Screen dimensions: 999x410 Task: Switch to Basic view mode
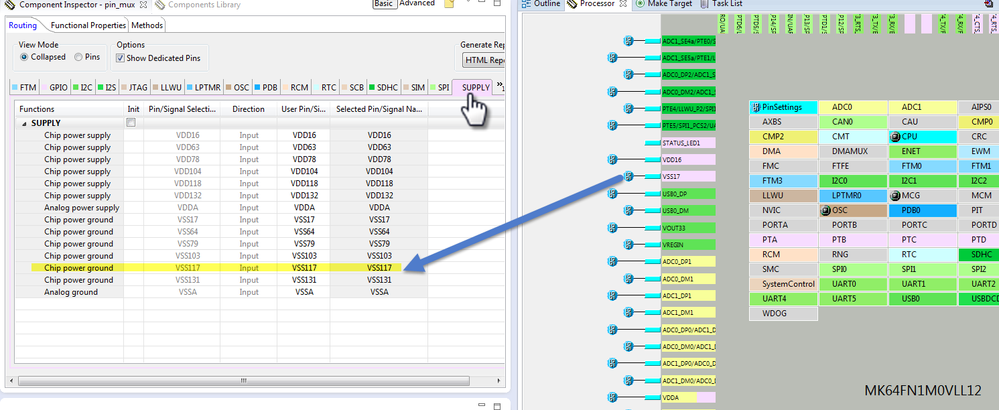coord(384,4)
